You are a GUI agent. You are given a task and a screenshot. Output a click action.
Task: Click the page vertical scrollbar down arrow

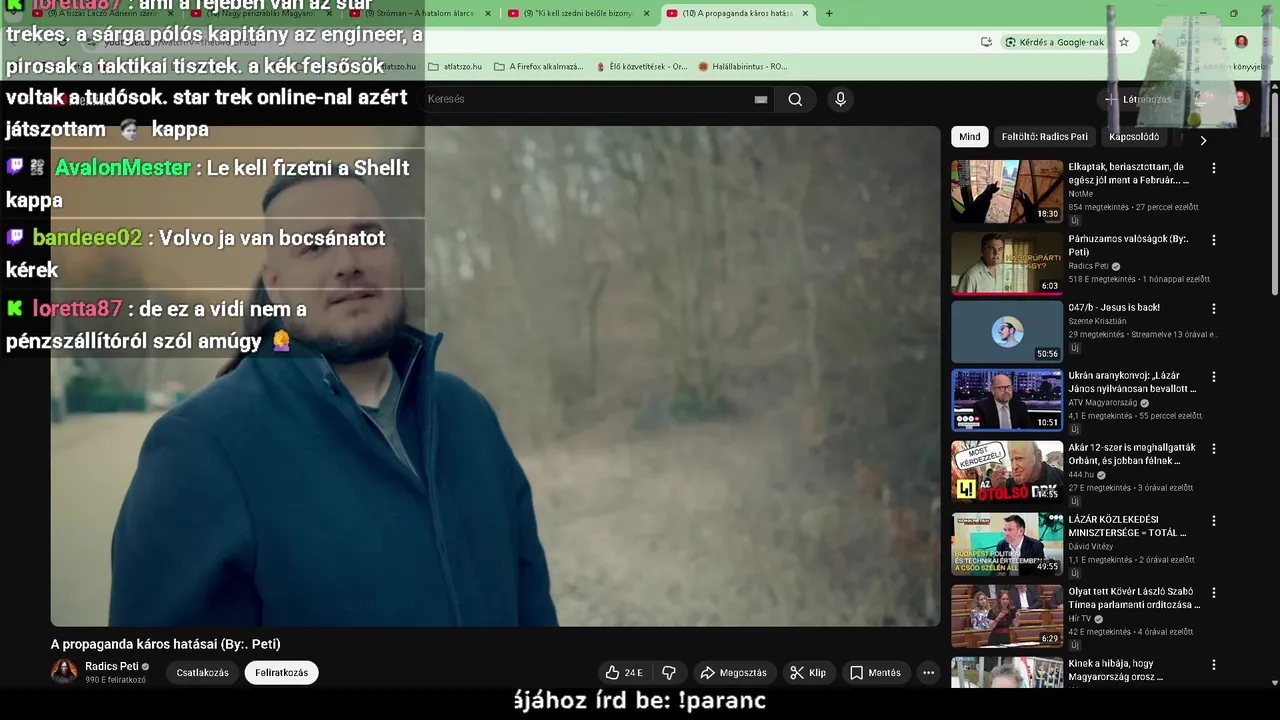click(1274, 684)
